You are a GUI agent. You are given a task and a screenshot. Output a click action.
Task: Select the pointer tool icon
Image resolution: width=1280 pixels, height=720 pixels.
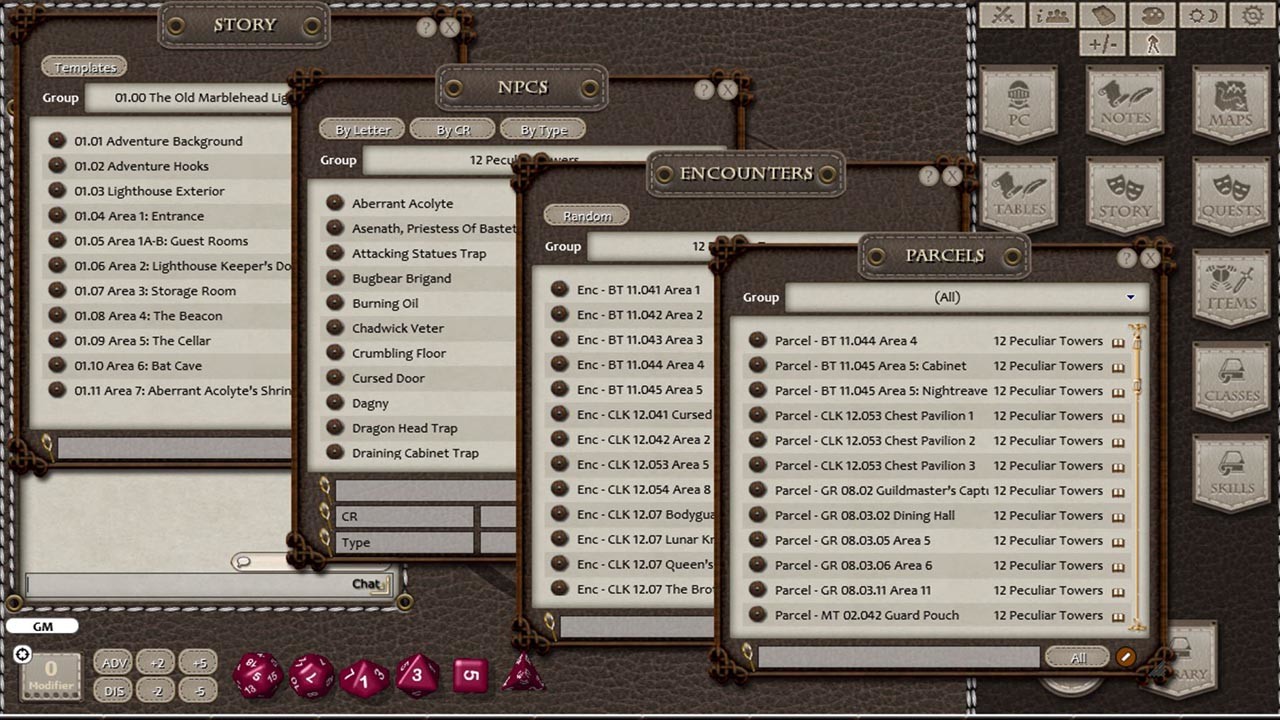(1152, 41)
